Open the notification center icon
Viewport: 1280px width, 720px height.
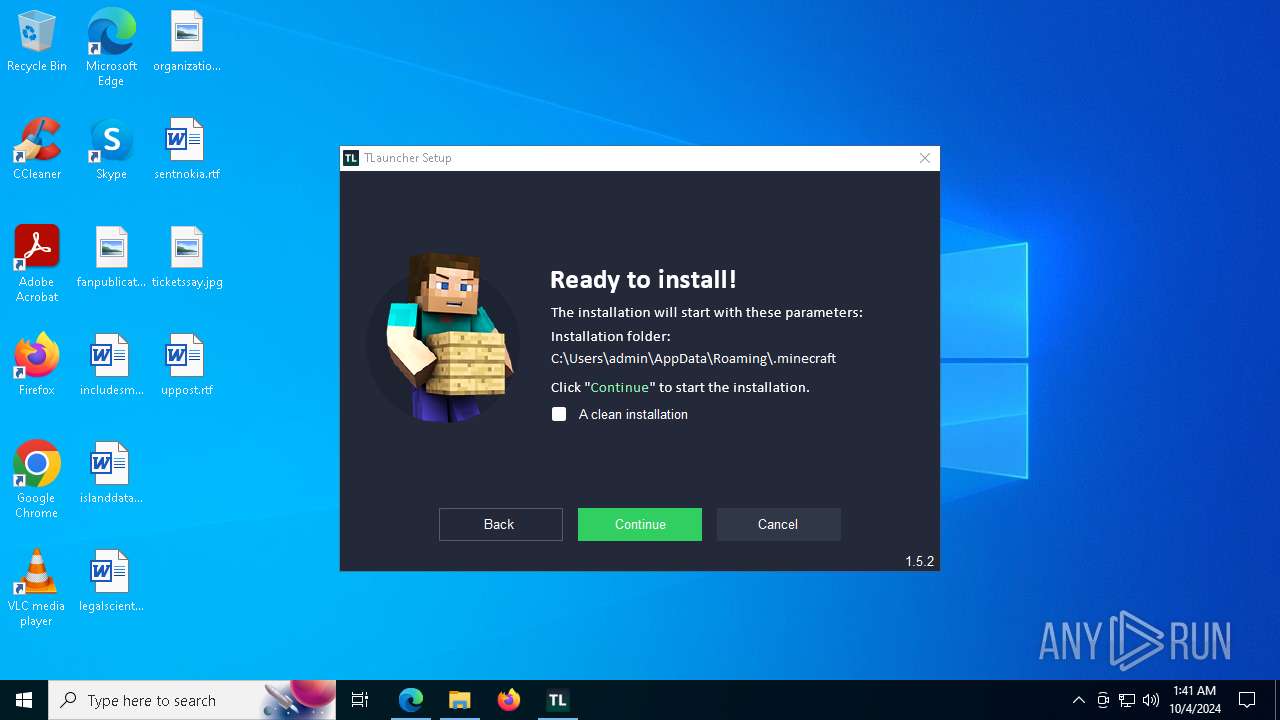tap(1247, 700)
